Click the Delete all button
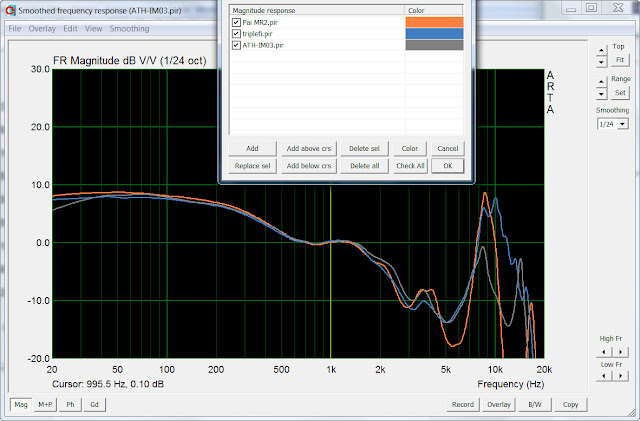The height and width of the screenshot is (421, 640). 364,166
